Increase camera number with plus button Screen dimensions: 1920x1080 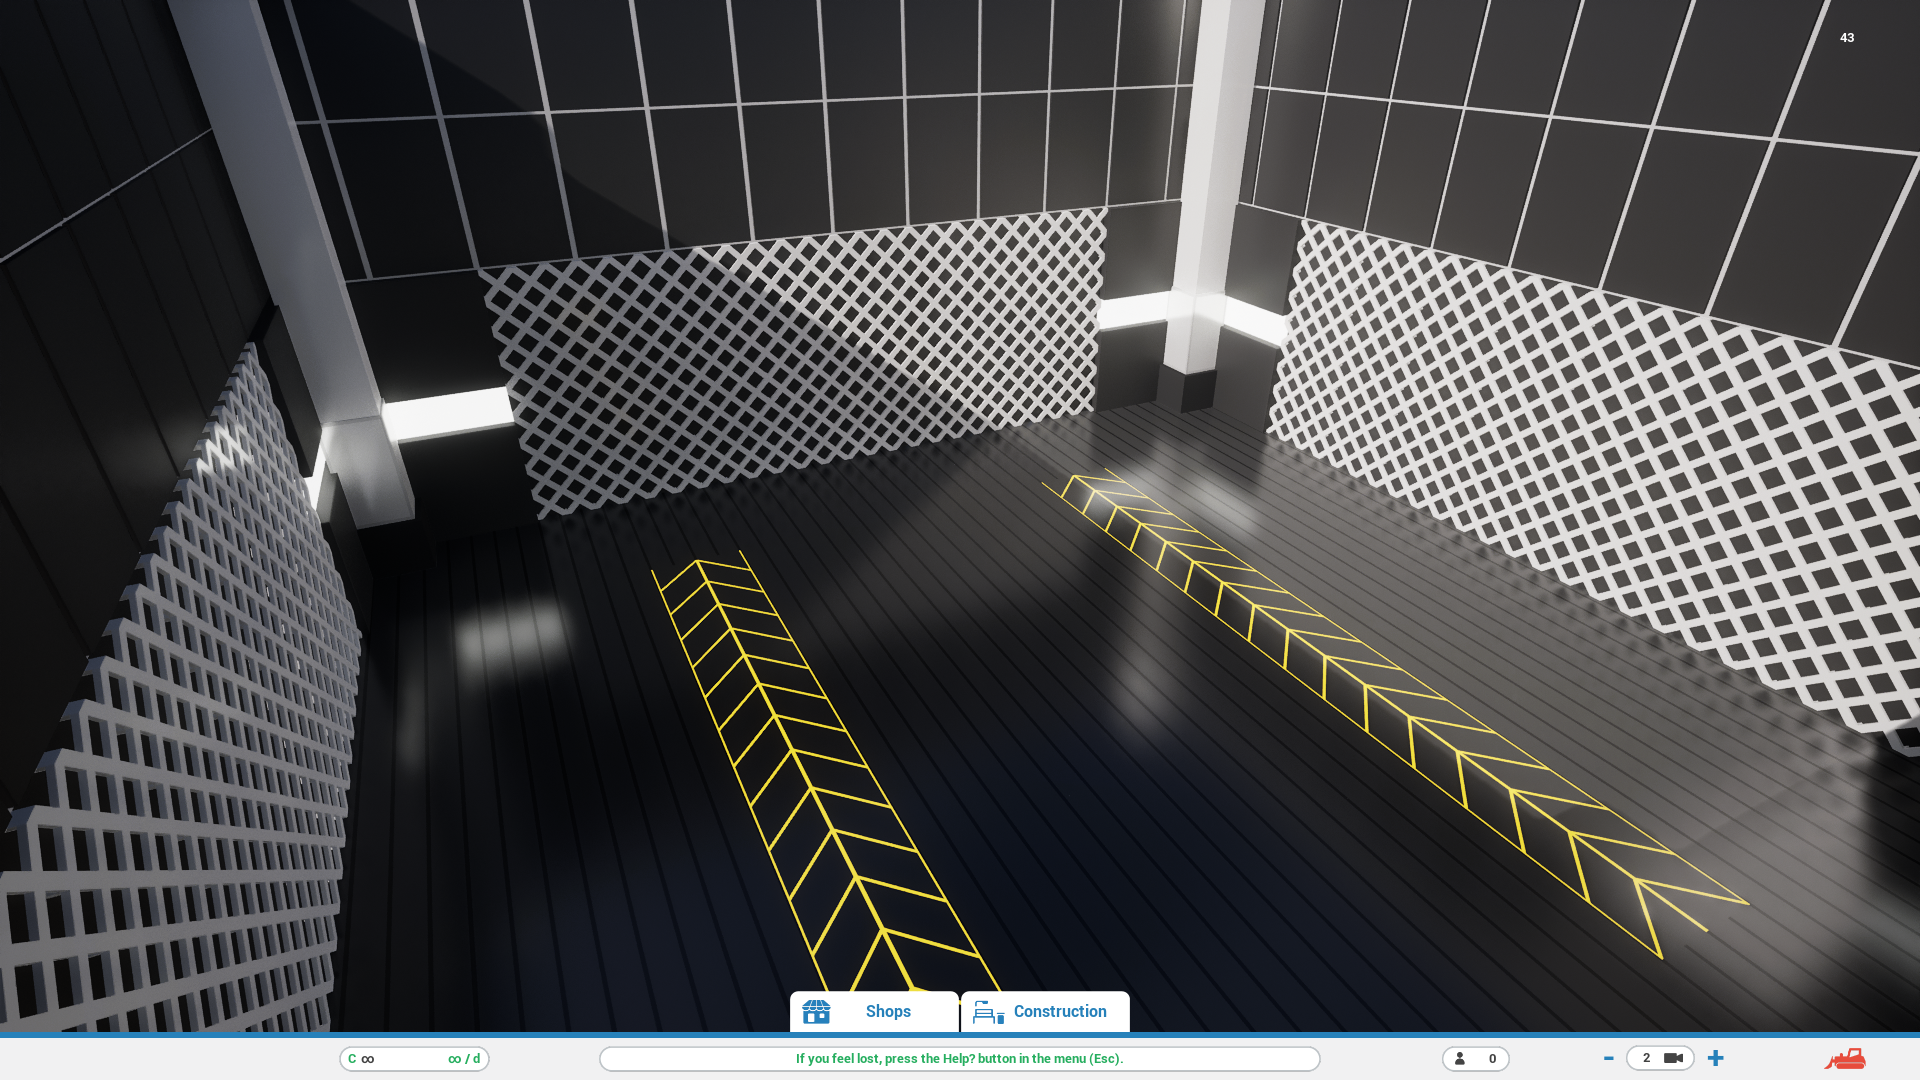click(1716, 1058)
